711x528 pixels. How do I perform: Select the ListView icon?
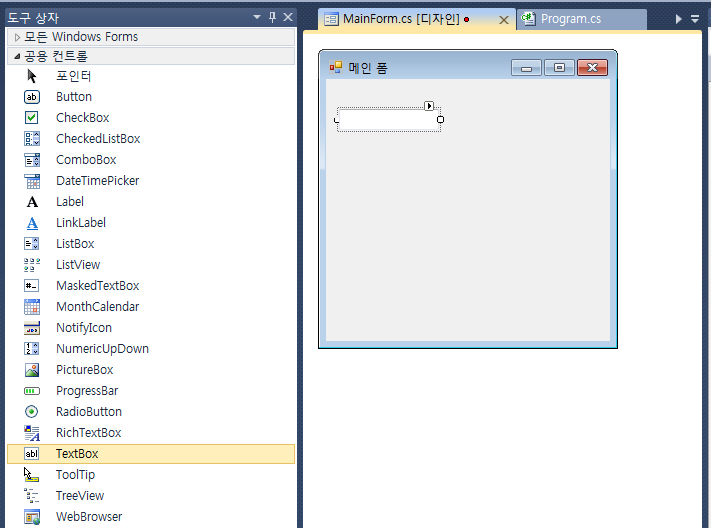32,265
